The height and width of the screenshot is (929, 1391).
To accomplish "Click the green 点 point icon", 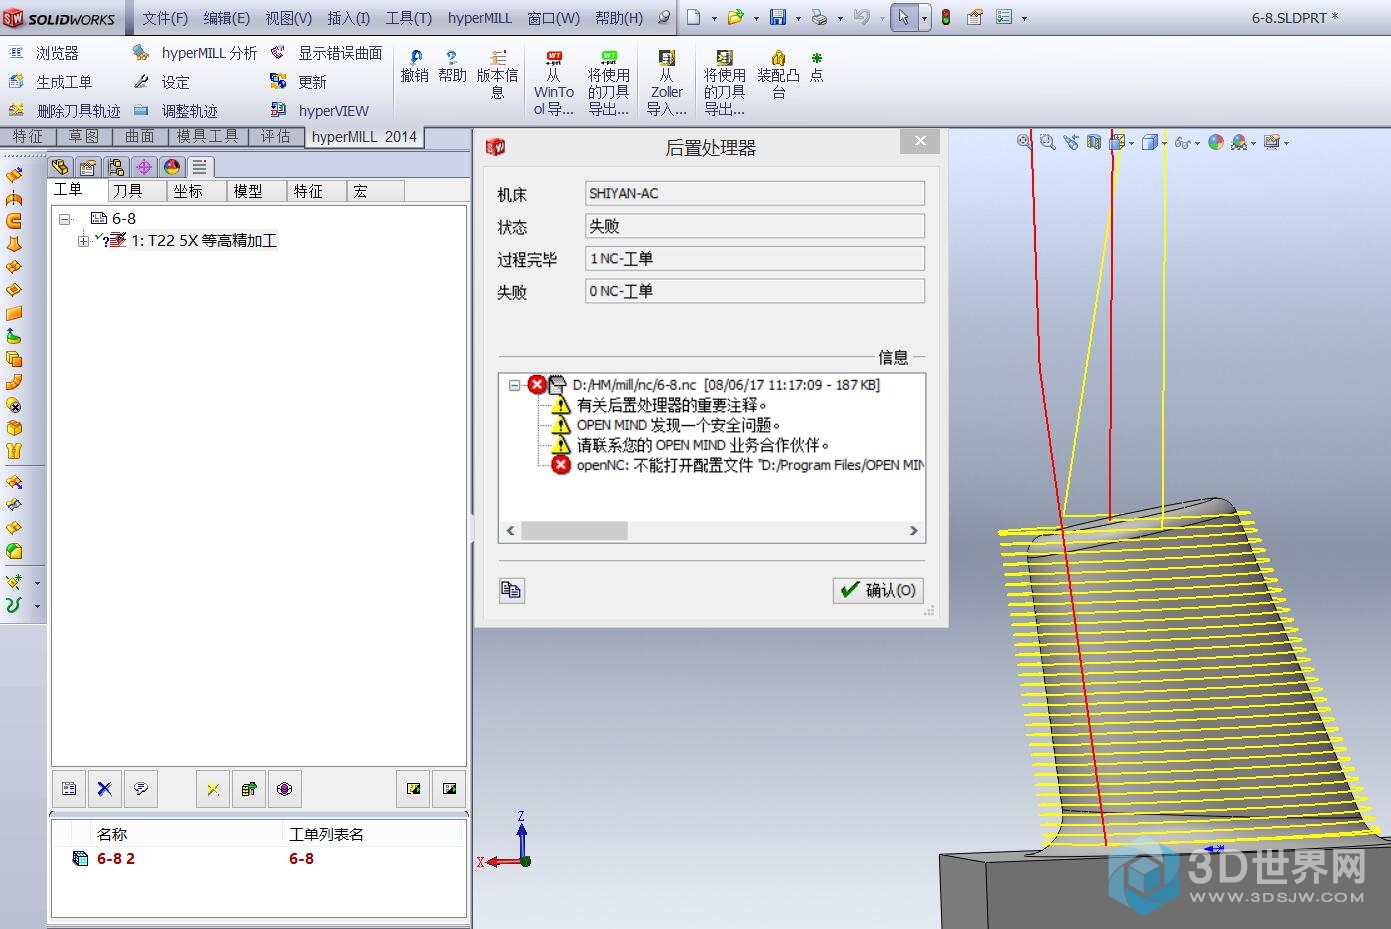I will click(x=816, y=66).
